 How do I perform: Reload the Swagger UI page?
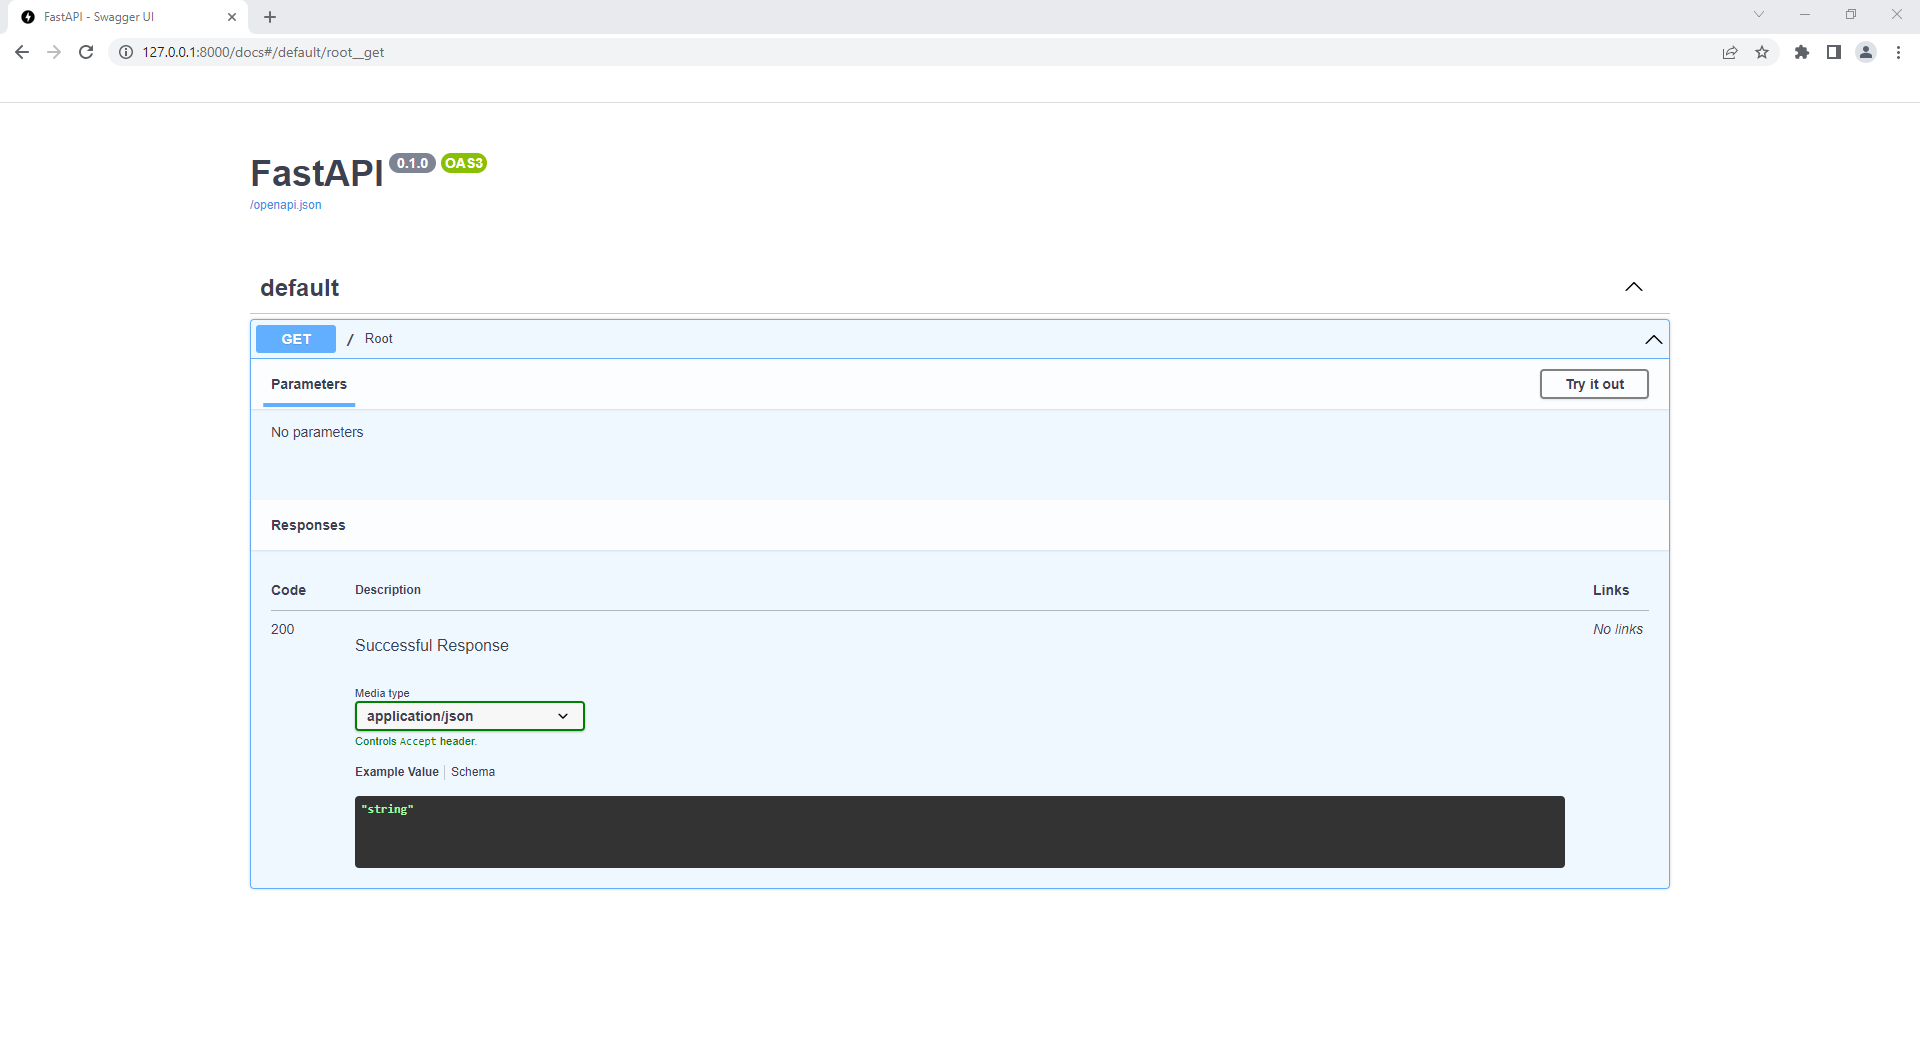click(86, 52)
